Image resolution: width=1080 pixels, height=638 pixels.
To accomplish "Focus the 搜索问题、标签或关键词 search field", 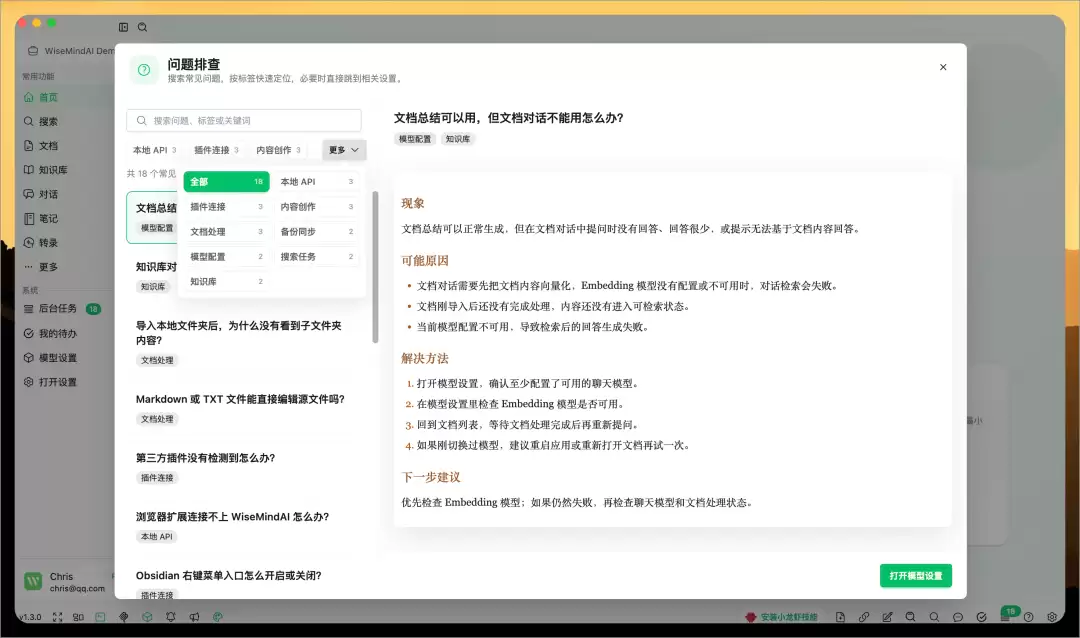I will [x=244, y=121].
